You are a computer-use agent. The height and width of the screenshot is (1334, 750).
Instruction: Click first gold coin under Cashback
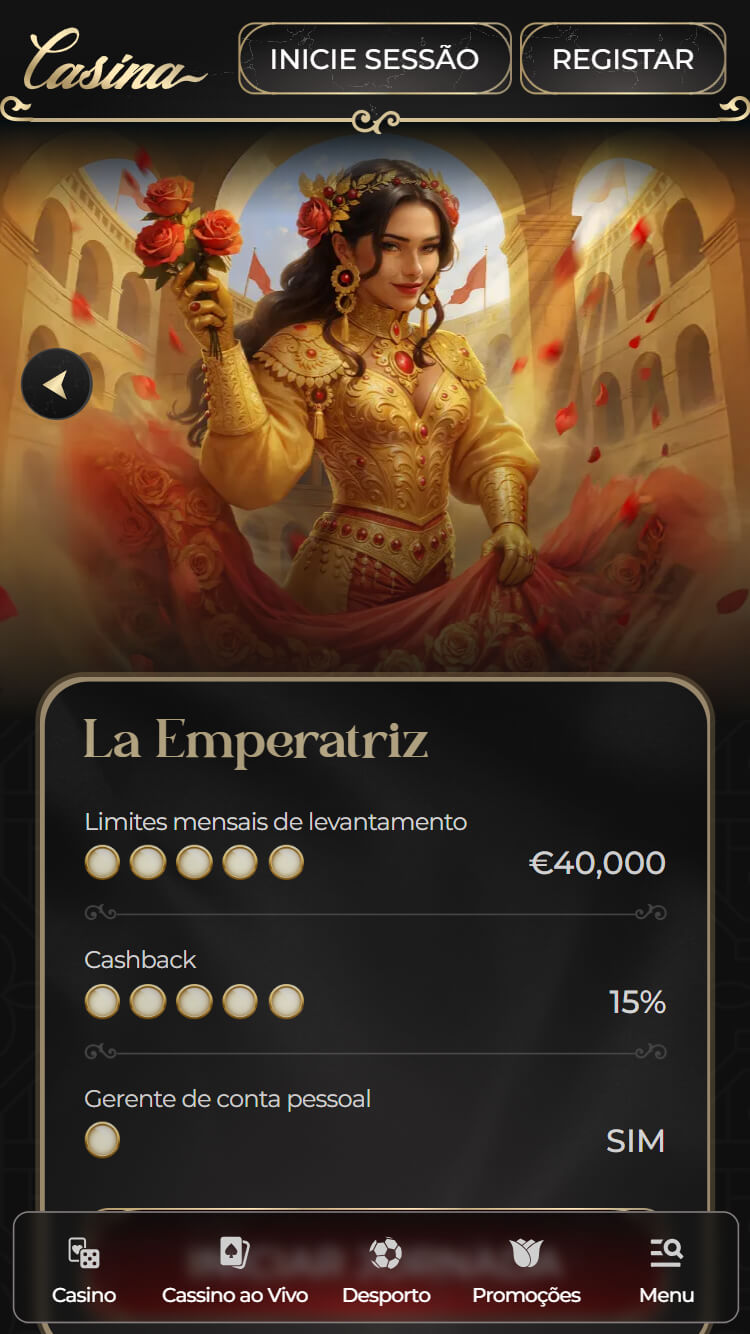(102, 1001)
